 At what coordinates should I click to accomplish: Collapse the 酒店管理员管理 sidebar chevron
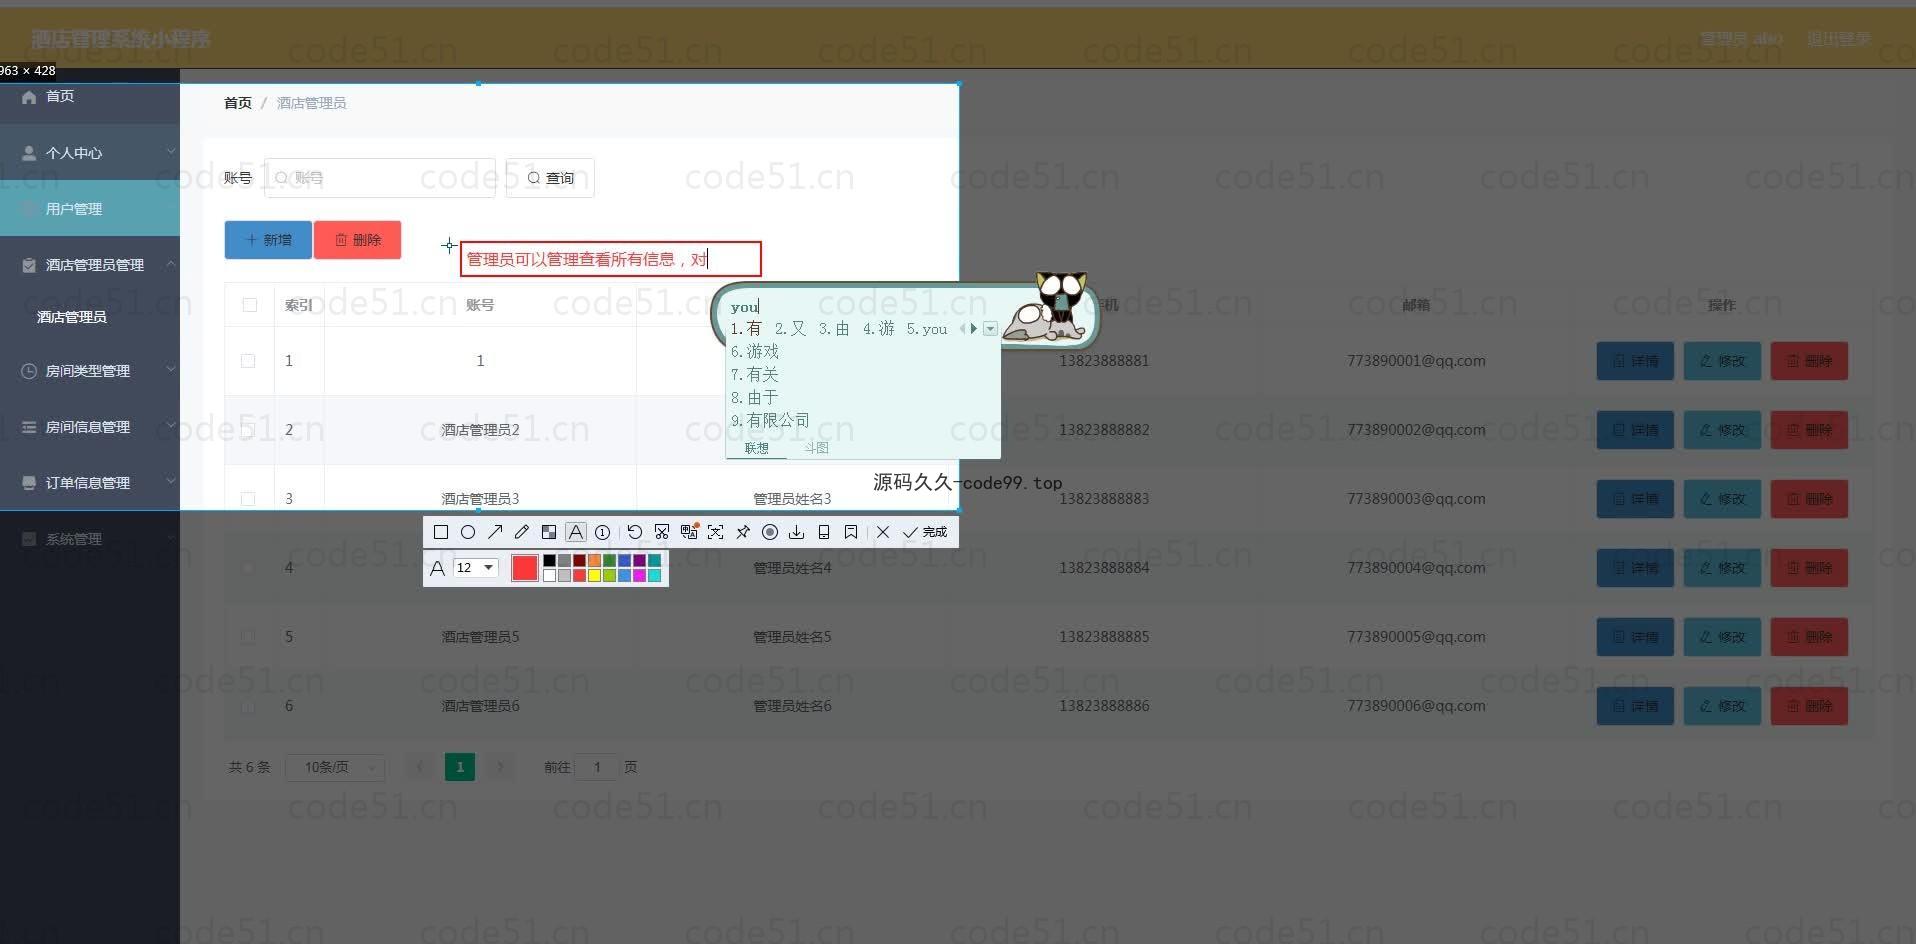pos(171,264)
